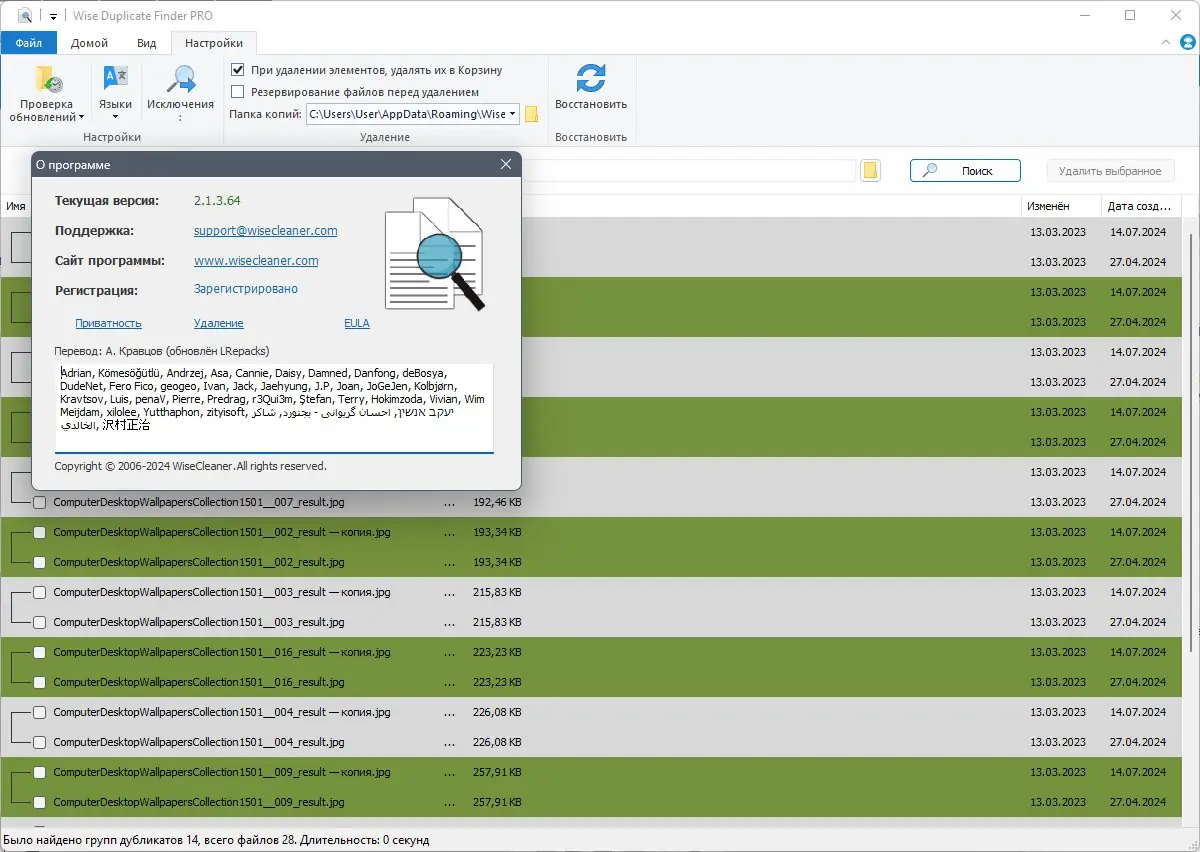Image resolution: width=1200 pixels, height=852 pixels.
Task: Click the '009_result — копия.jpg' file name
Action: coord(222,772)
